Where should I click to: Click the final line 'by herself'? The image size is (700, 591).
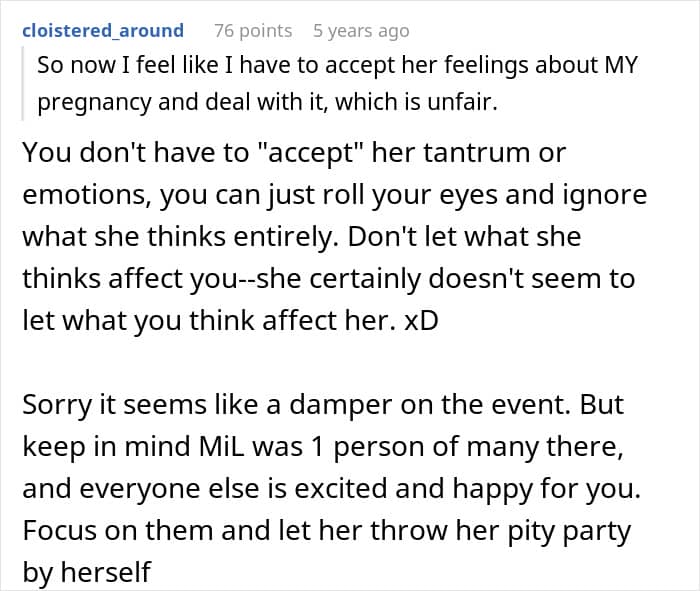pyautogui.click(x=87, y=572)
